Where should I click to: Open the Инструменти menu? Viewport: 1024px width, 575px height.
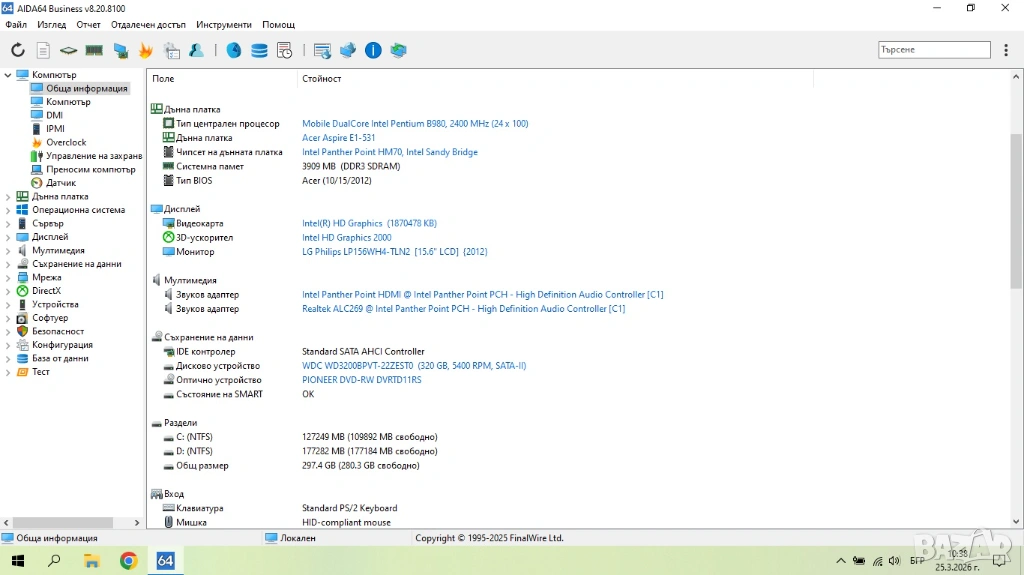pos(224,24)
